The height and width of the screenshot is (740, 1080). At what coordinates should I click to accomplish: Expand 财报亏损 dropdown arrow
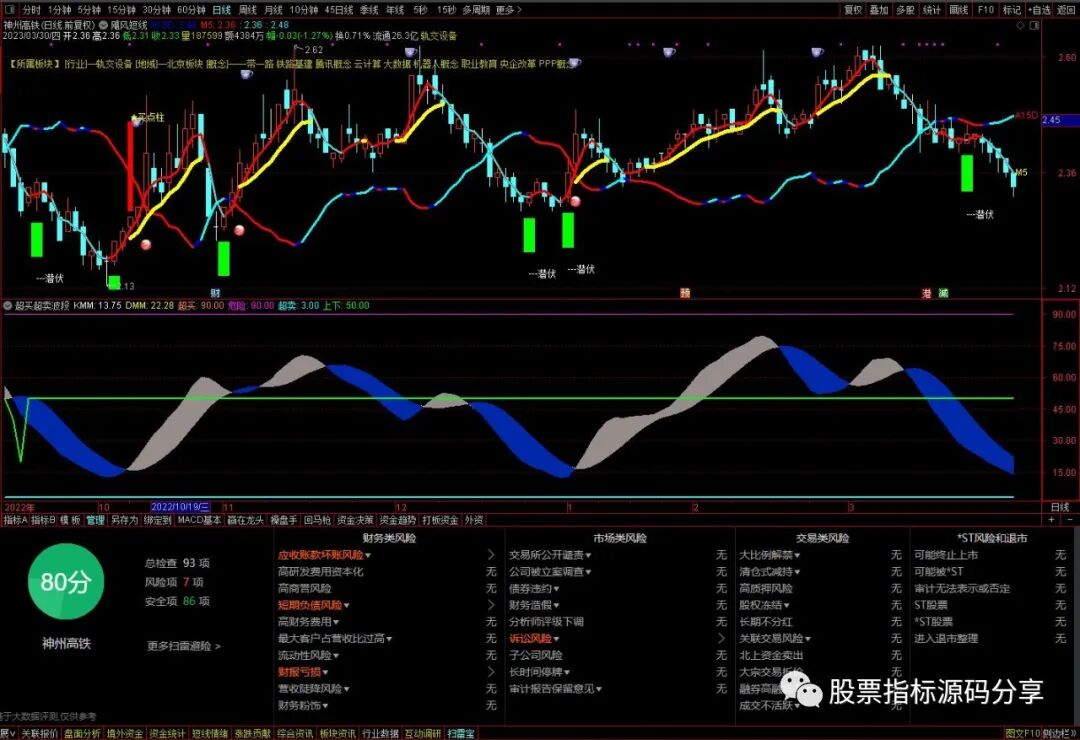pos(325,672)
